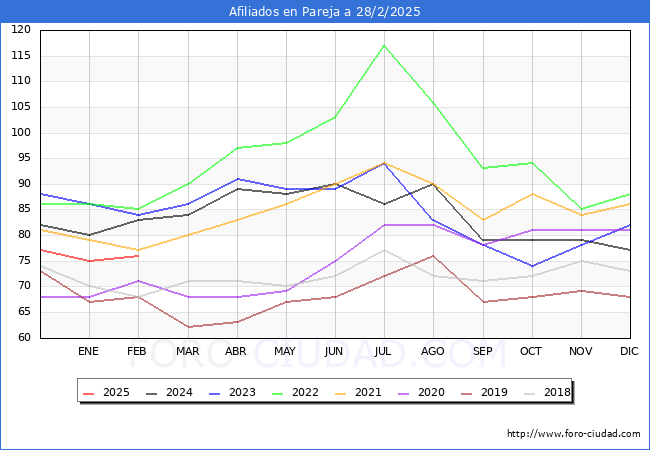650x450 pixels.
Task: Click the OCT month axis label
Action: click(x=531, y=351)
